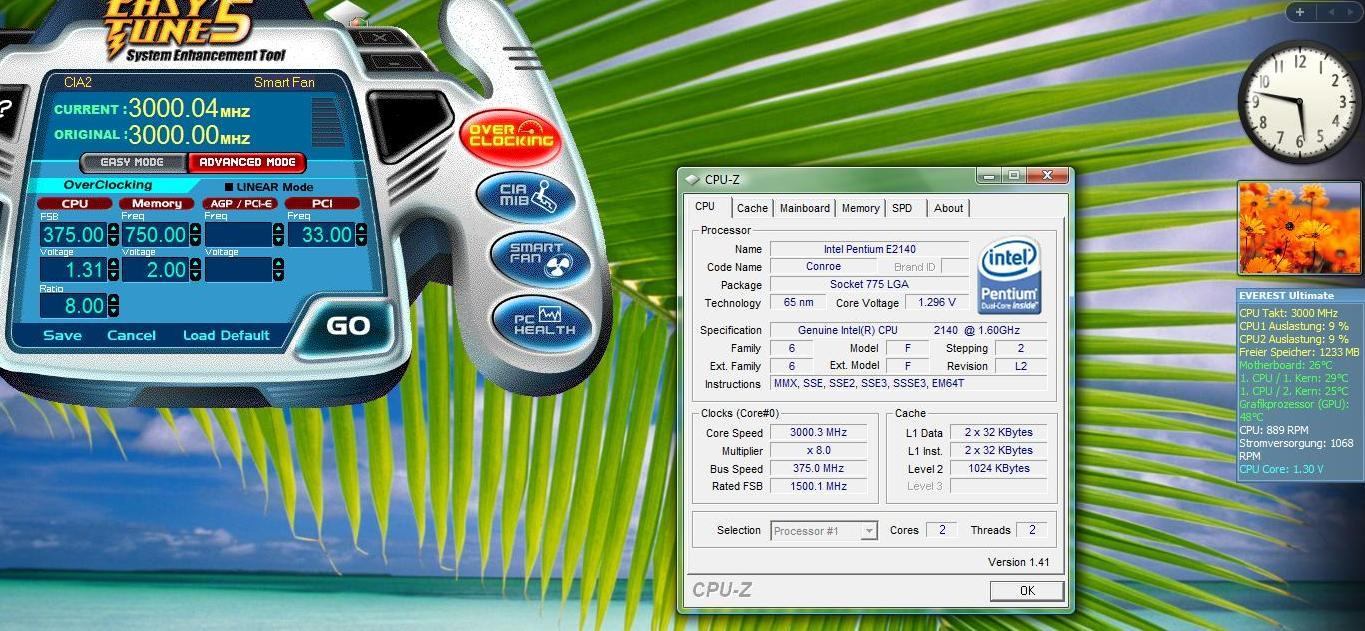1365x631 pixels.
Task: Click the Intel Pentium logo in CPU-Z
Action: click(1009, 275)
